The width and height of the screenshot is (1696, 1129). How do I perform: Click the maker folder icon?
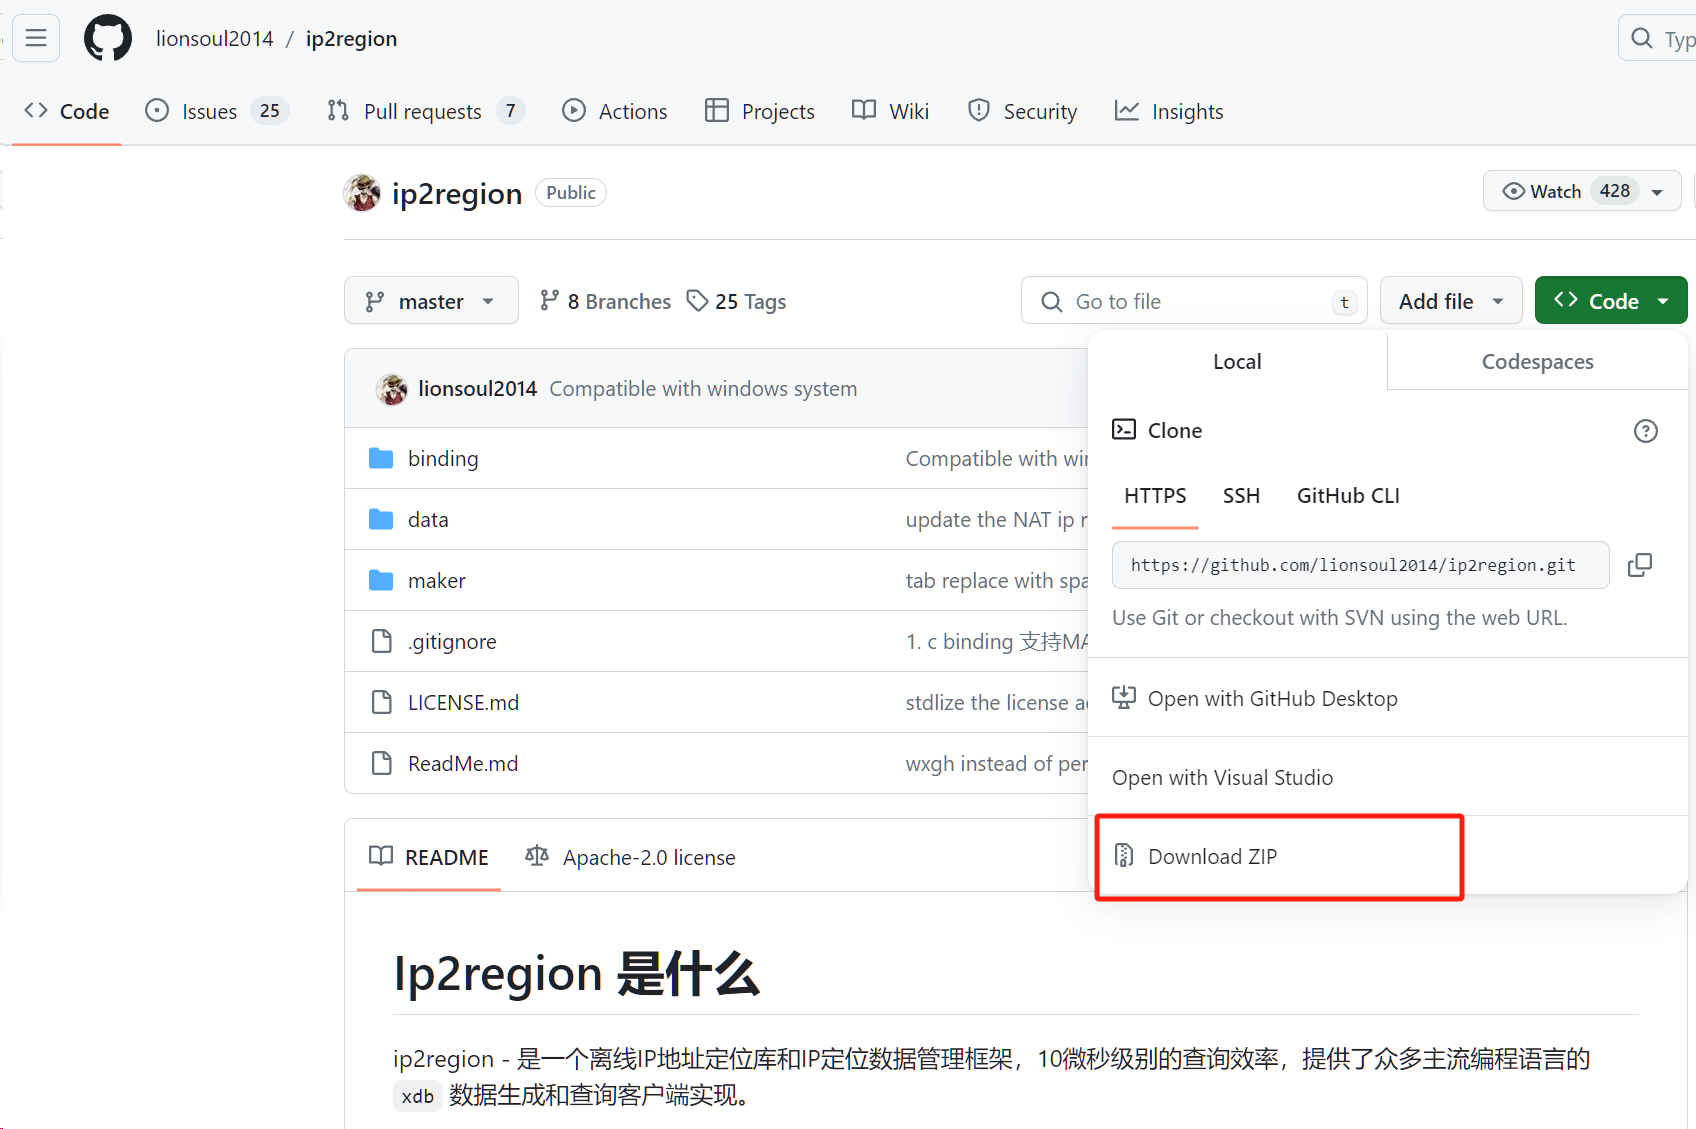(x=381, y=581)
